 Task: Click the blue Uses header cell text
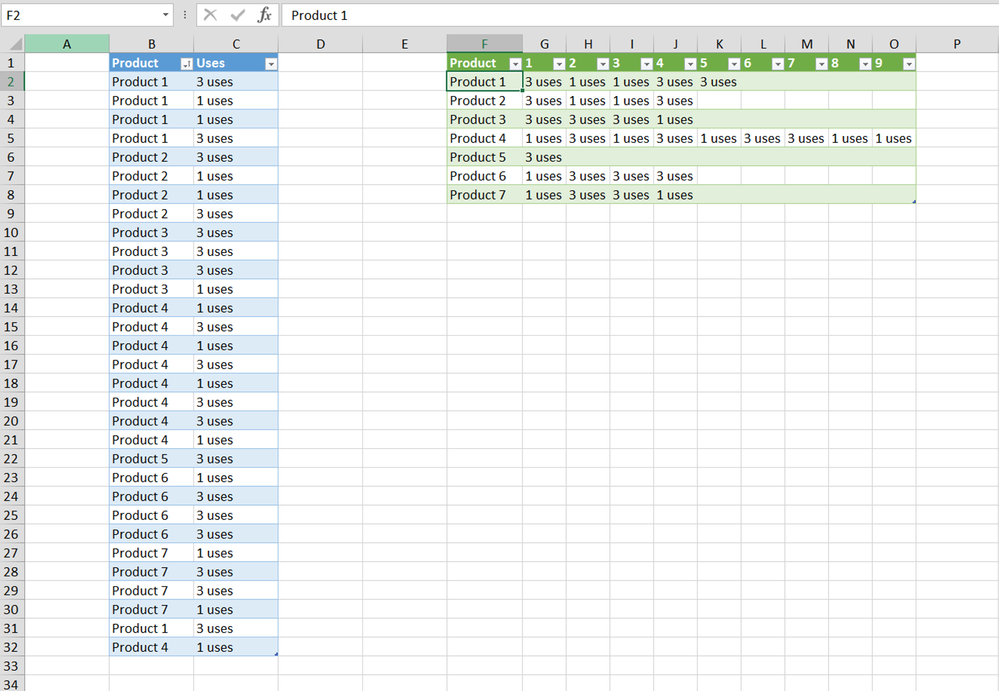(210, 63)
